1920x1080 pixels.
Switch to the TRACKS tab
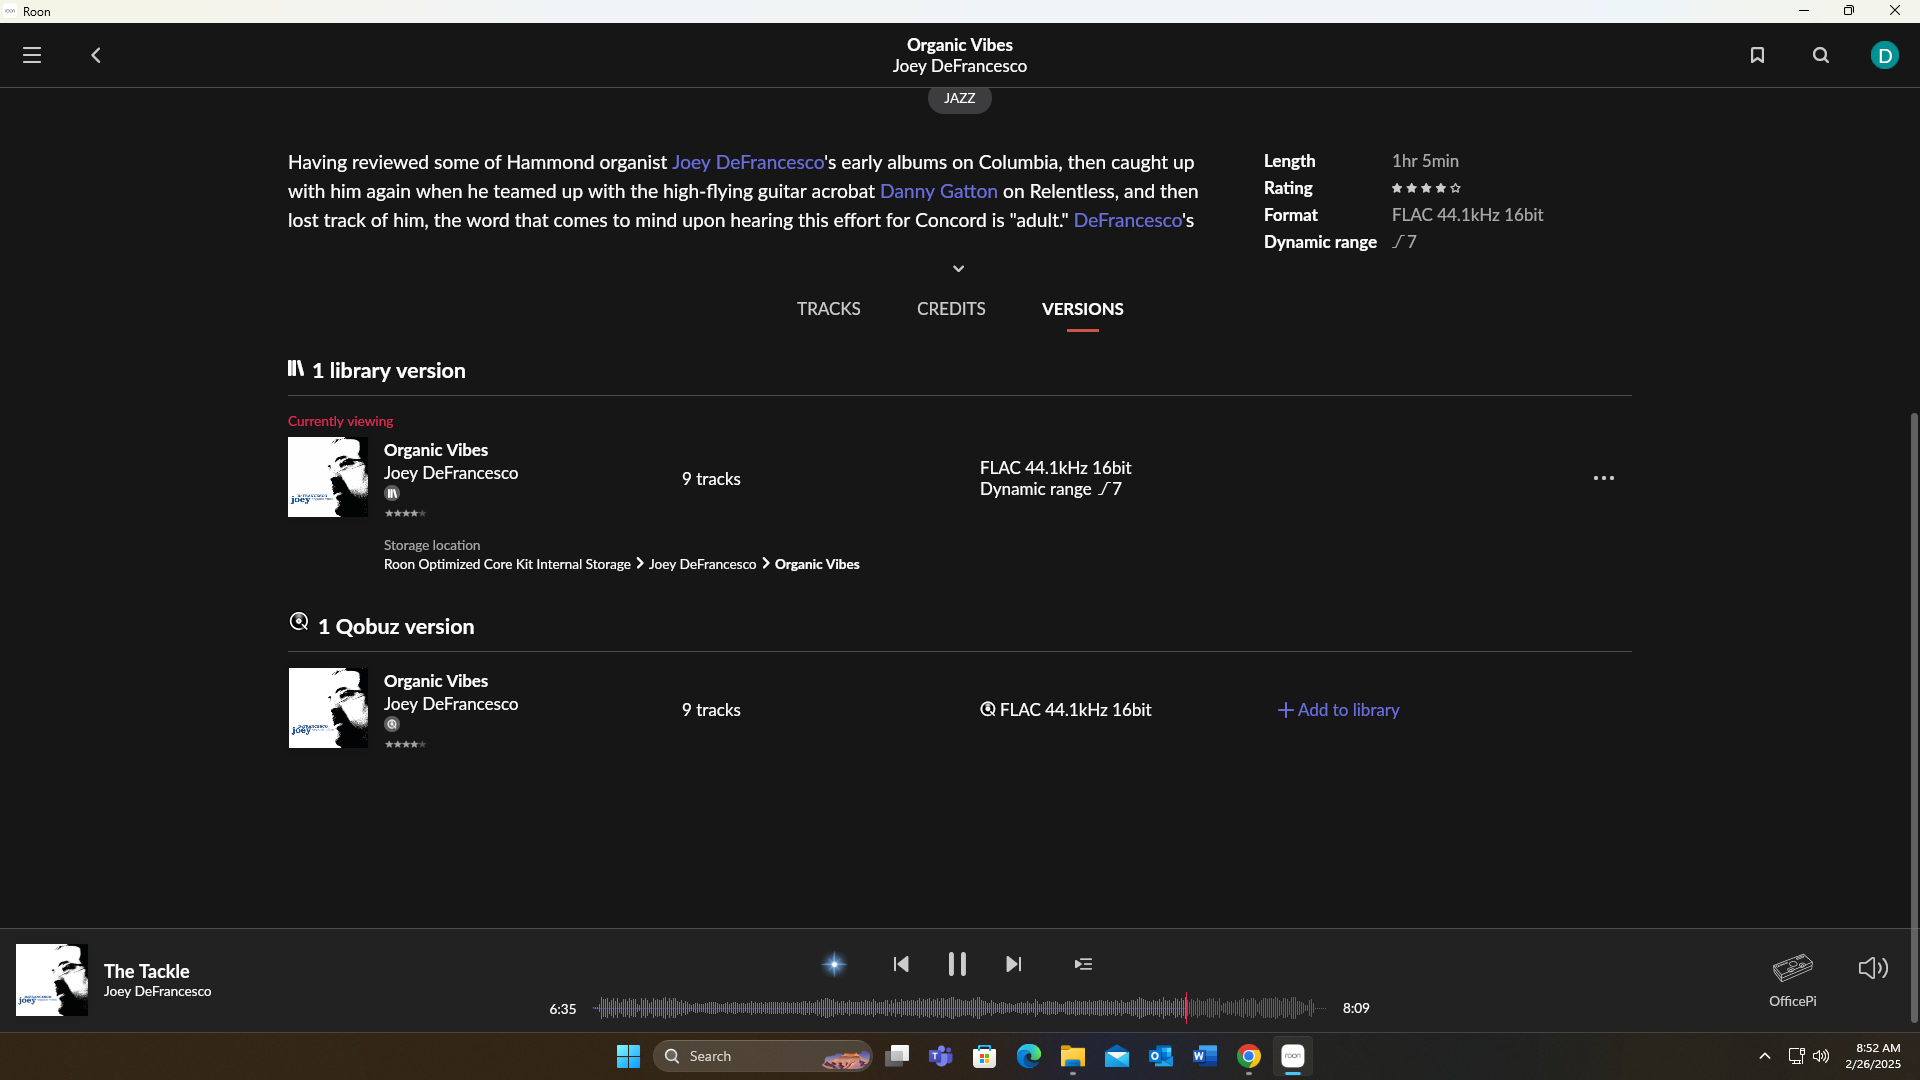(x=828, y=309)
